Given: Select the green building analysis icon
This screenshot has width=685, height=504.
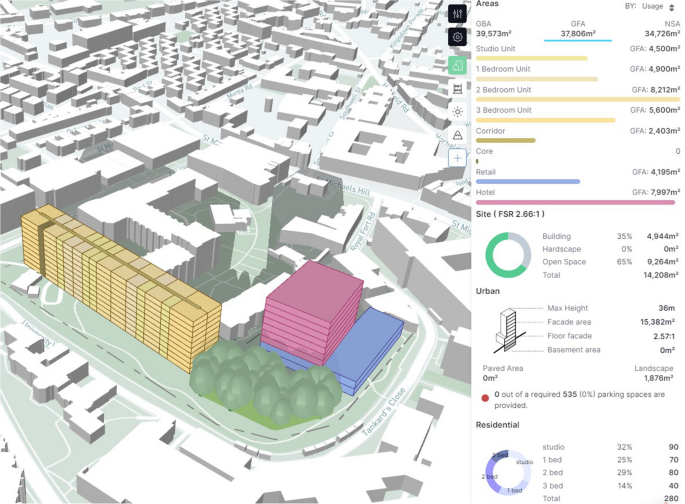Looking at the screenshot, I should tap(457, 65).
